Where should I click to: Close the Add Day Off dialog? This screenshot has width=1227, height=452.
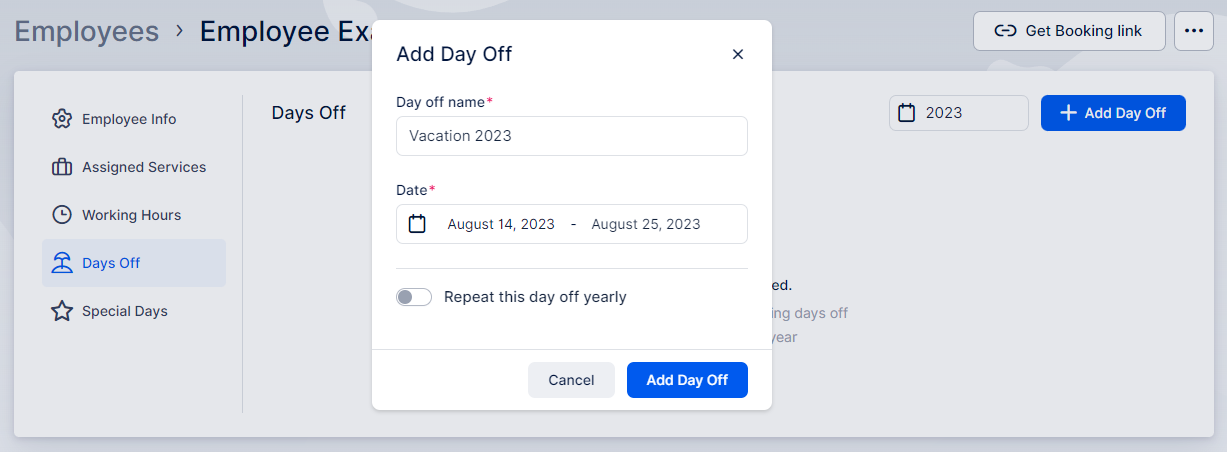click(x=738, y=54)
